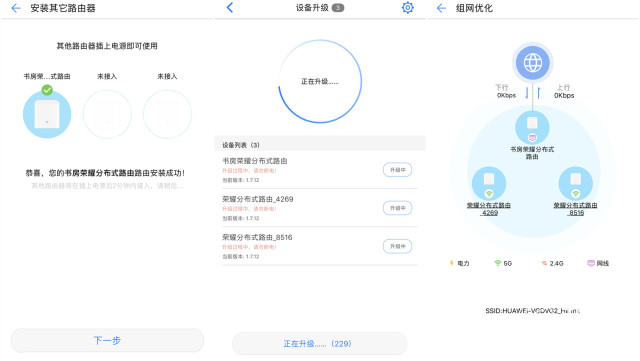Viewport: 640px width, 361px height.
Task: Tap the 恭喜 installation success message
Action: pos(105,173)
